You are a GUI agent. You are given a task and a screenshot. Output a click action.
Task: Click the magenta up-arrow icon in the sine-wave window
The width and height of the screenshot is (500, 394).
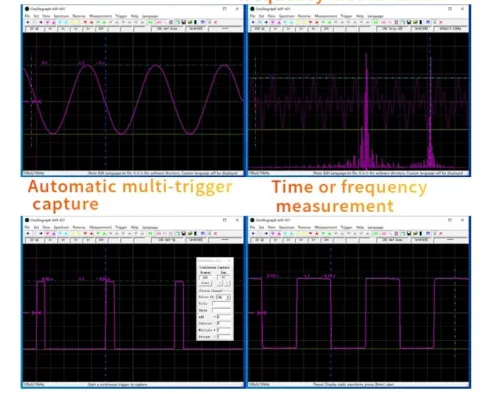[54, 22]
